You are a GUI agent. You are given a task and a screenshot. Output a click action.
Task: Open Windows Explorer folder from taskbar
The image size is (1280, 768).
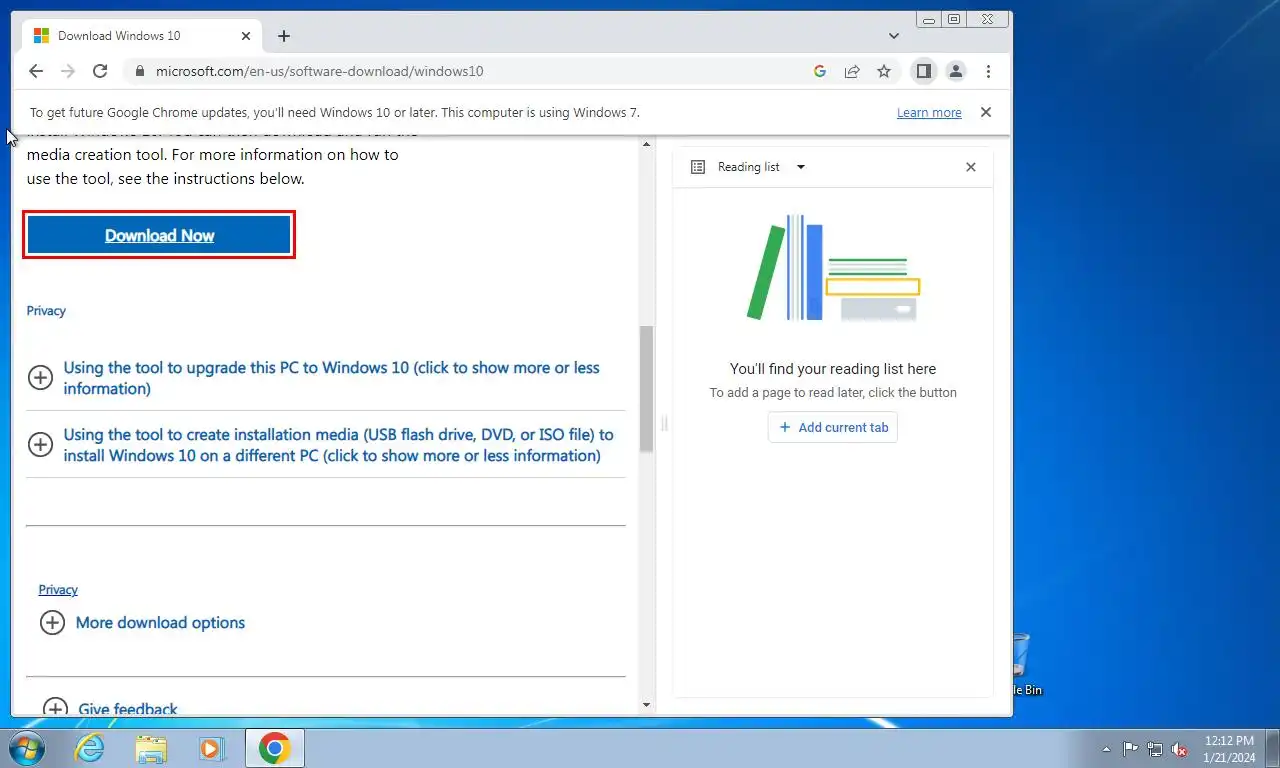pos(151,748)
